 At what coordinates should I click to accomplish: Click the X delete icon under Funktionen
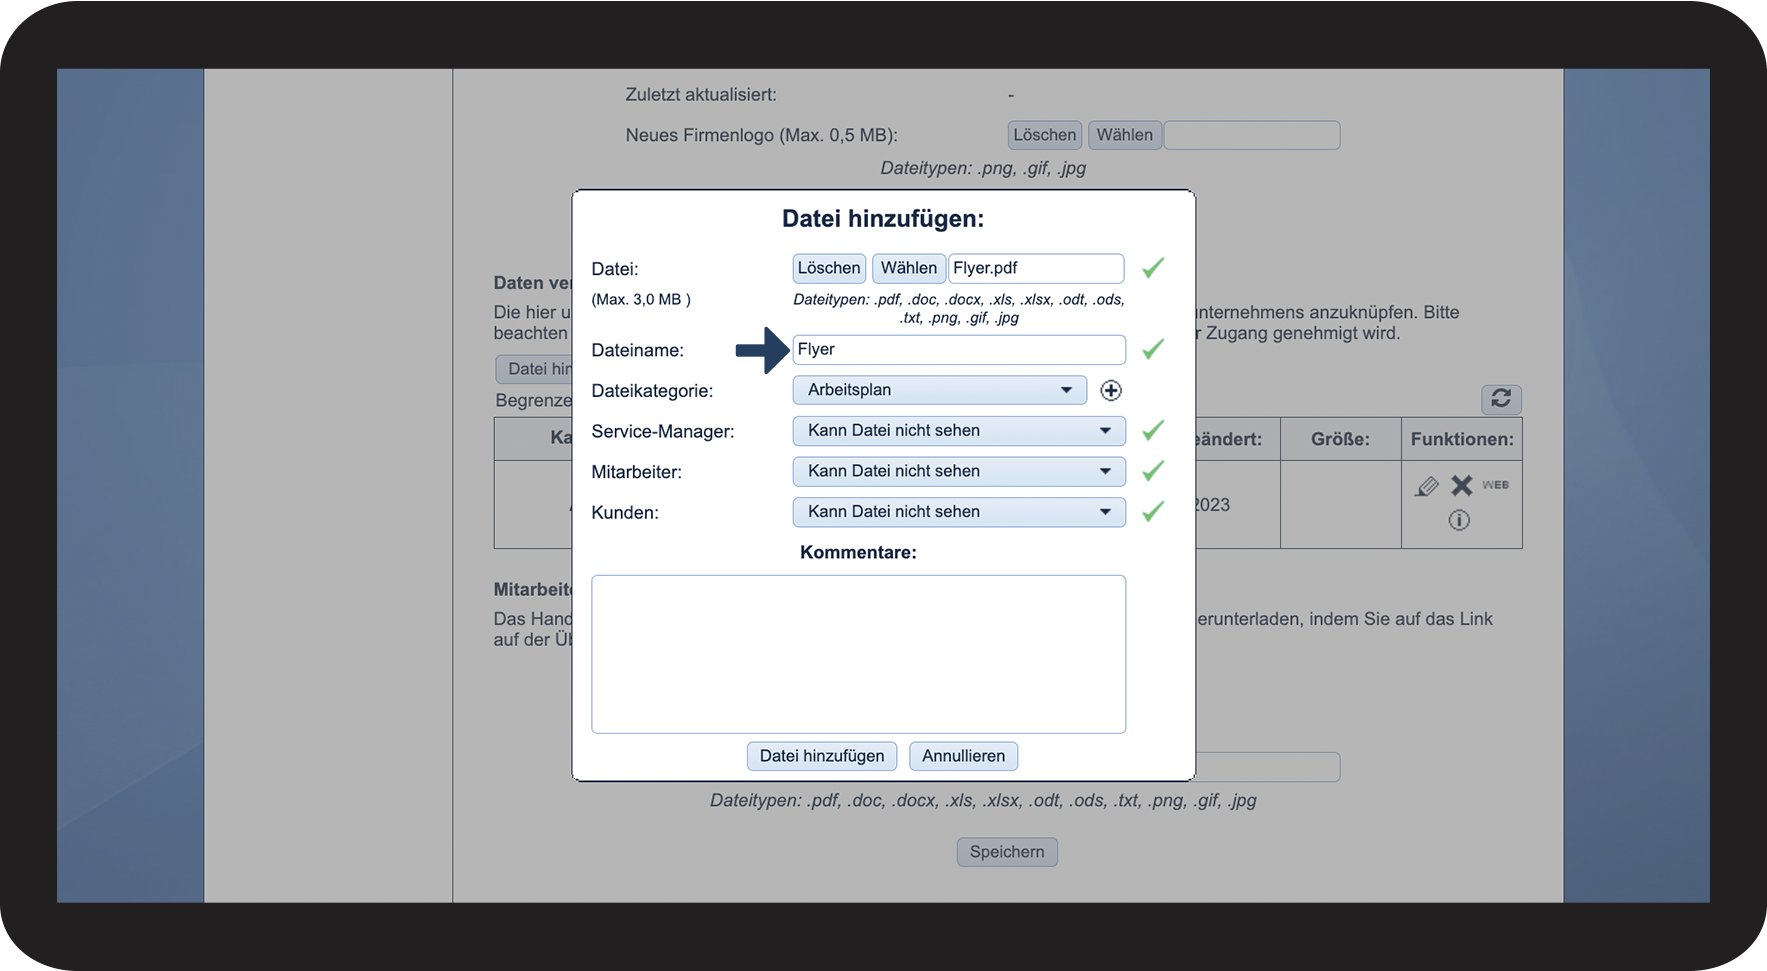click(1461, 486)
